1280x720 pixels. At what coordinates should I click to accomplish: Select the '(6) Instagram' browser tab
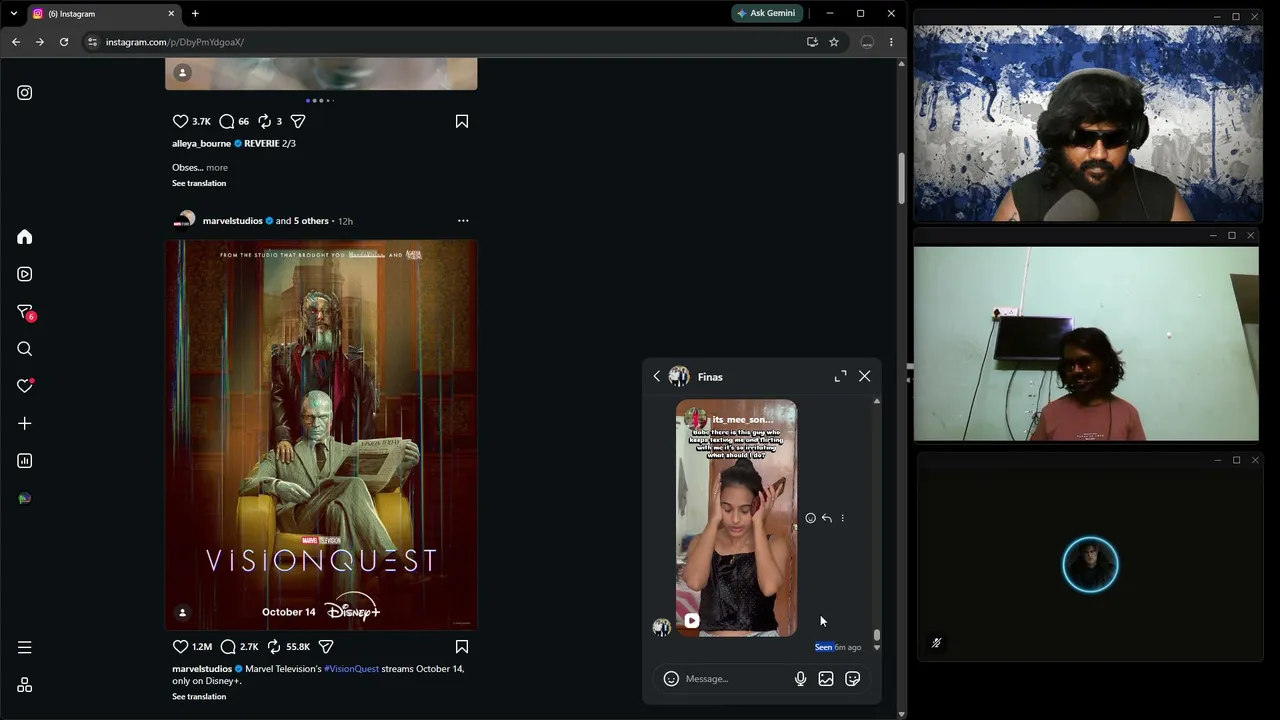click(x=103, y=14)
